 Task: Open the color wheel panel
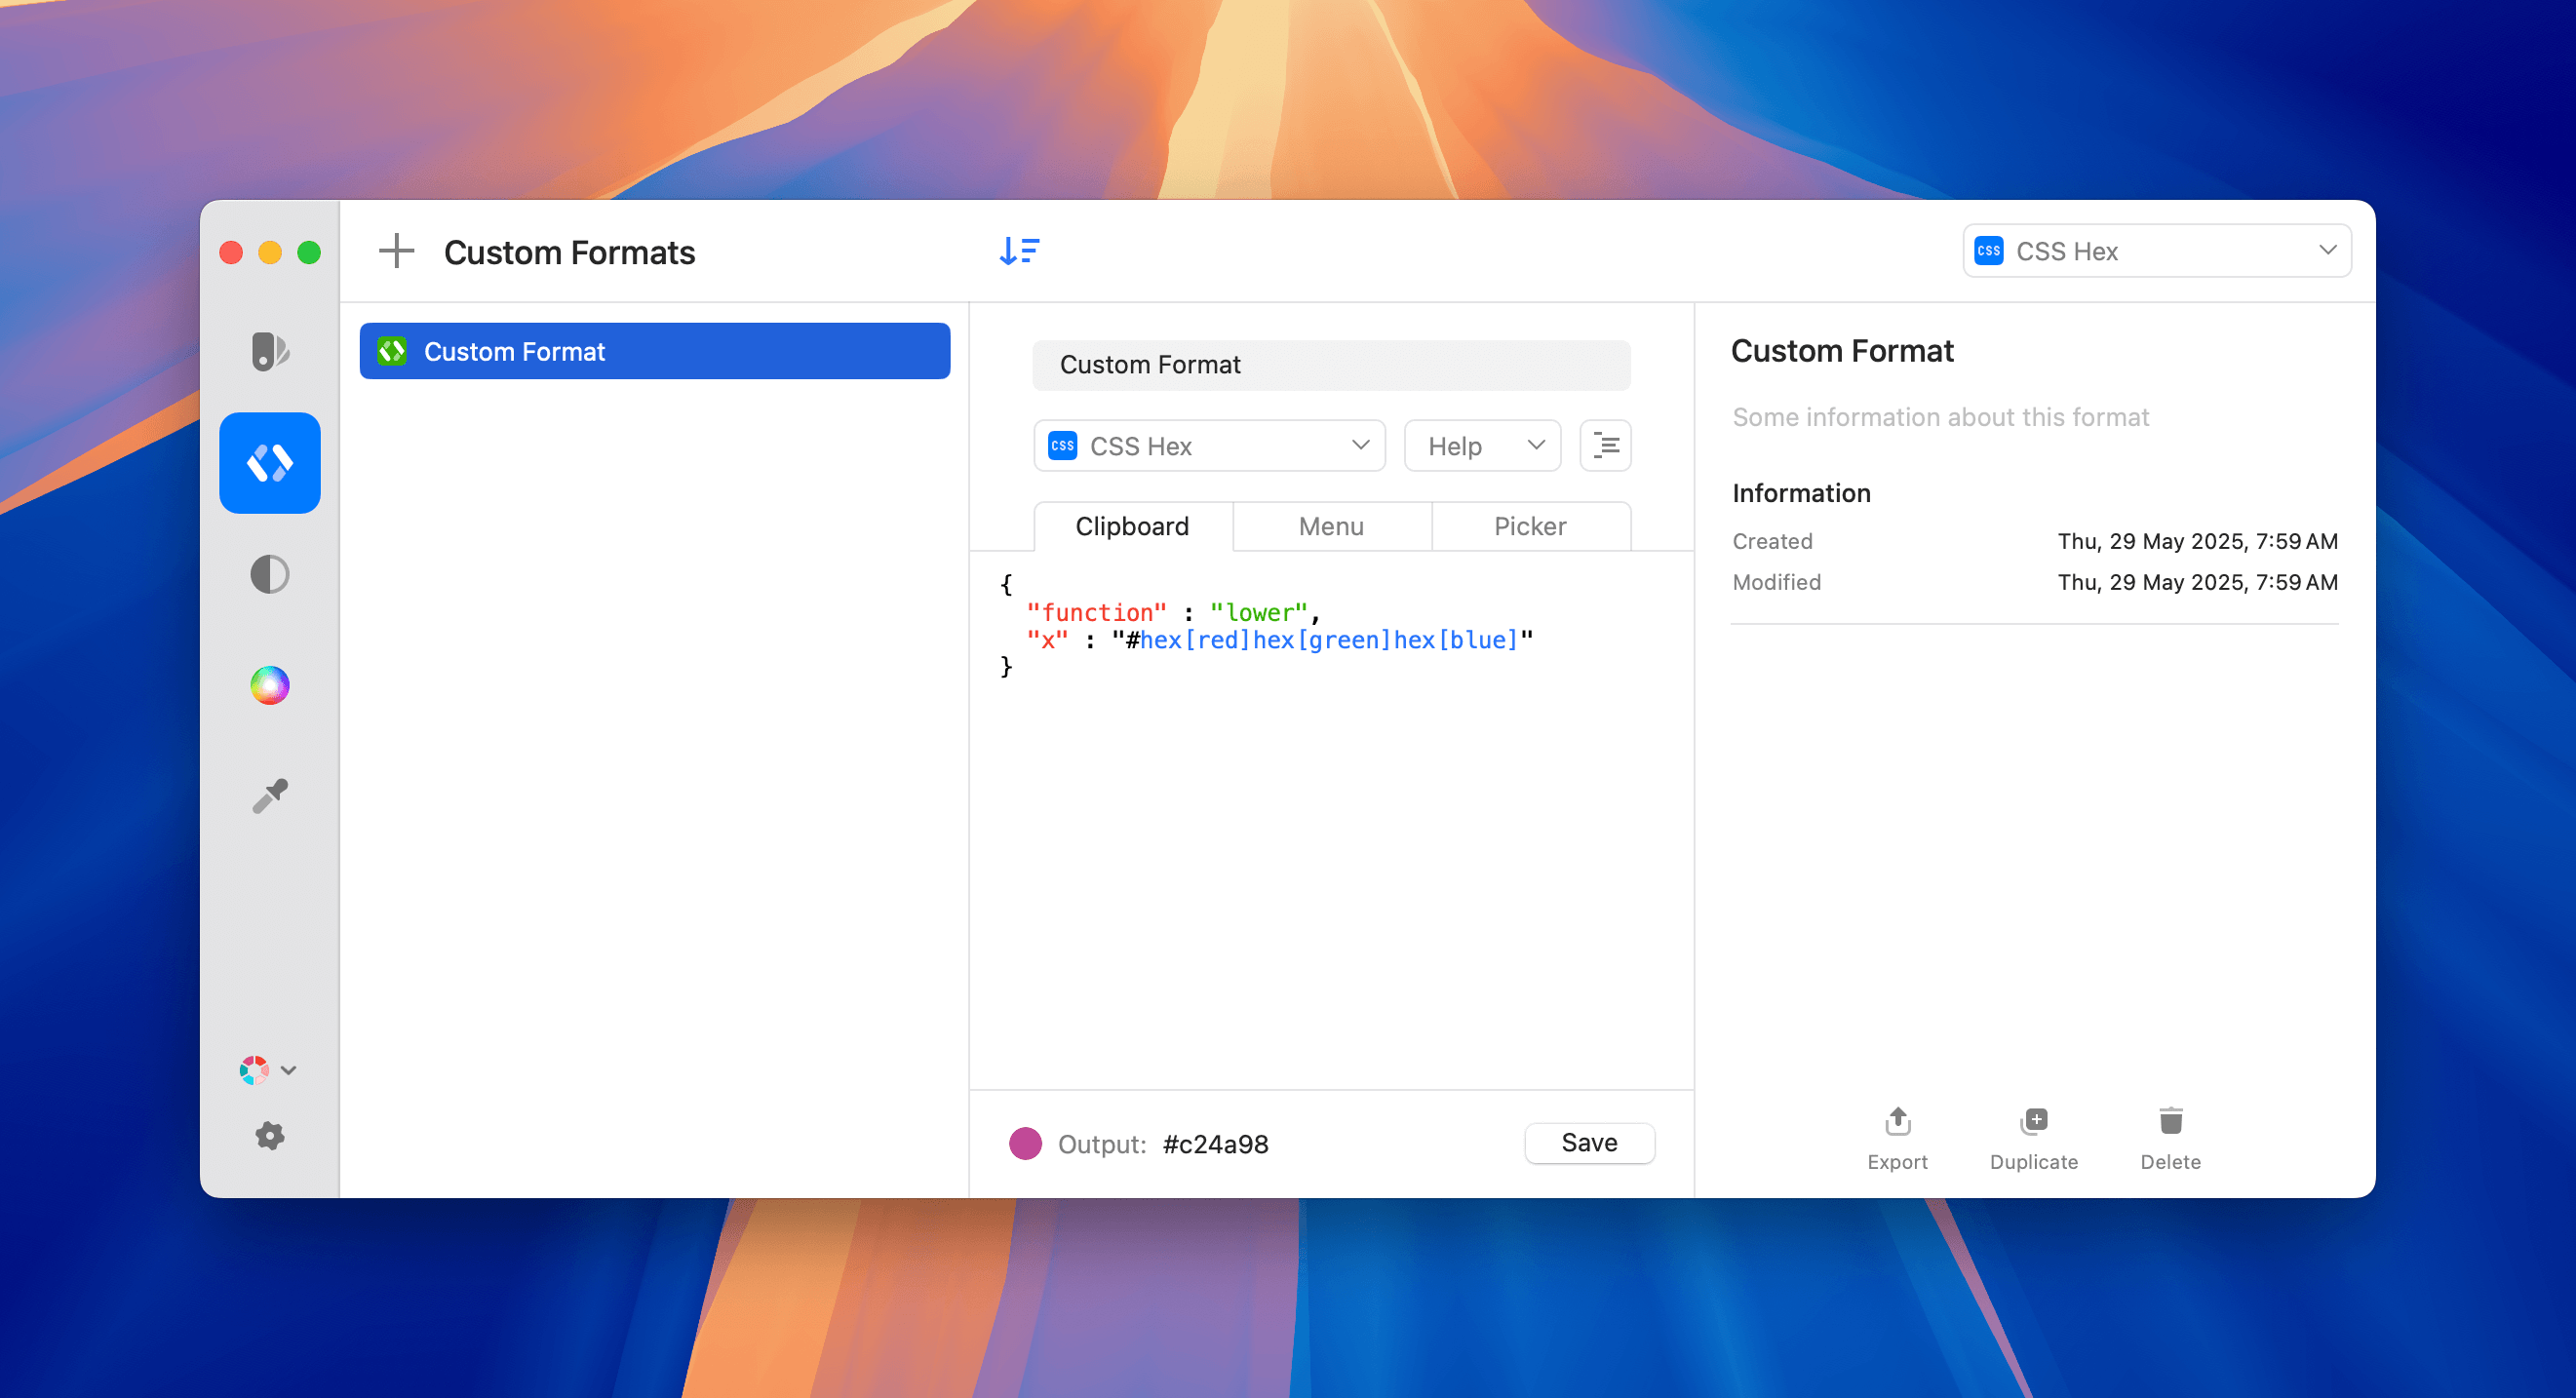click(x=269, y=685)
